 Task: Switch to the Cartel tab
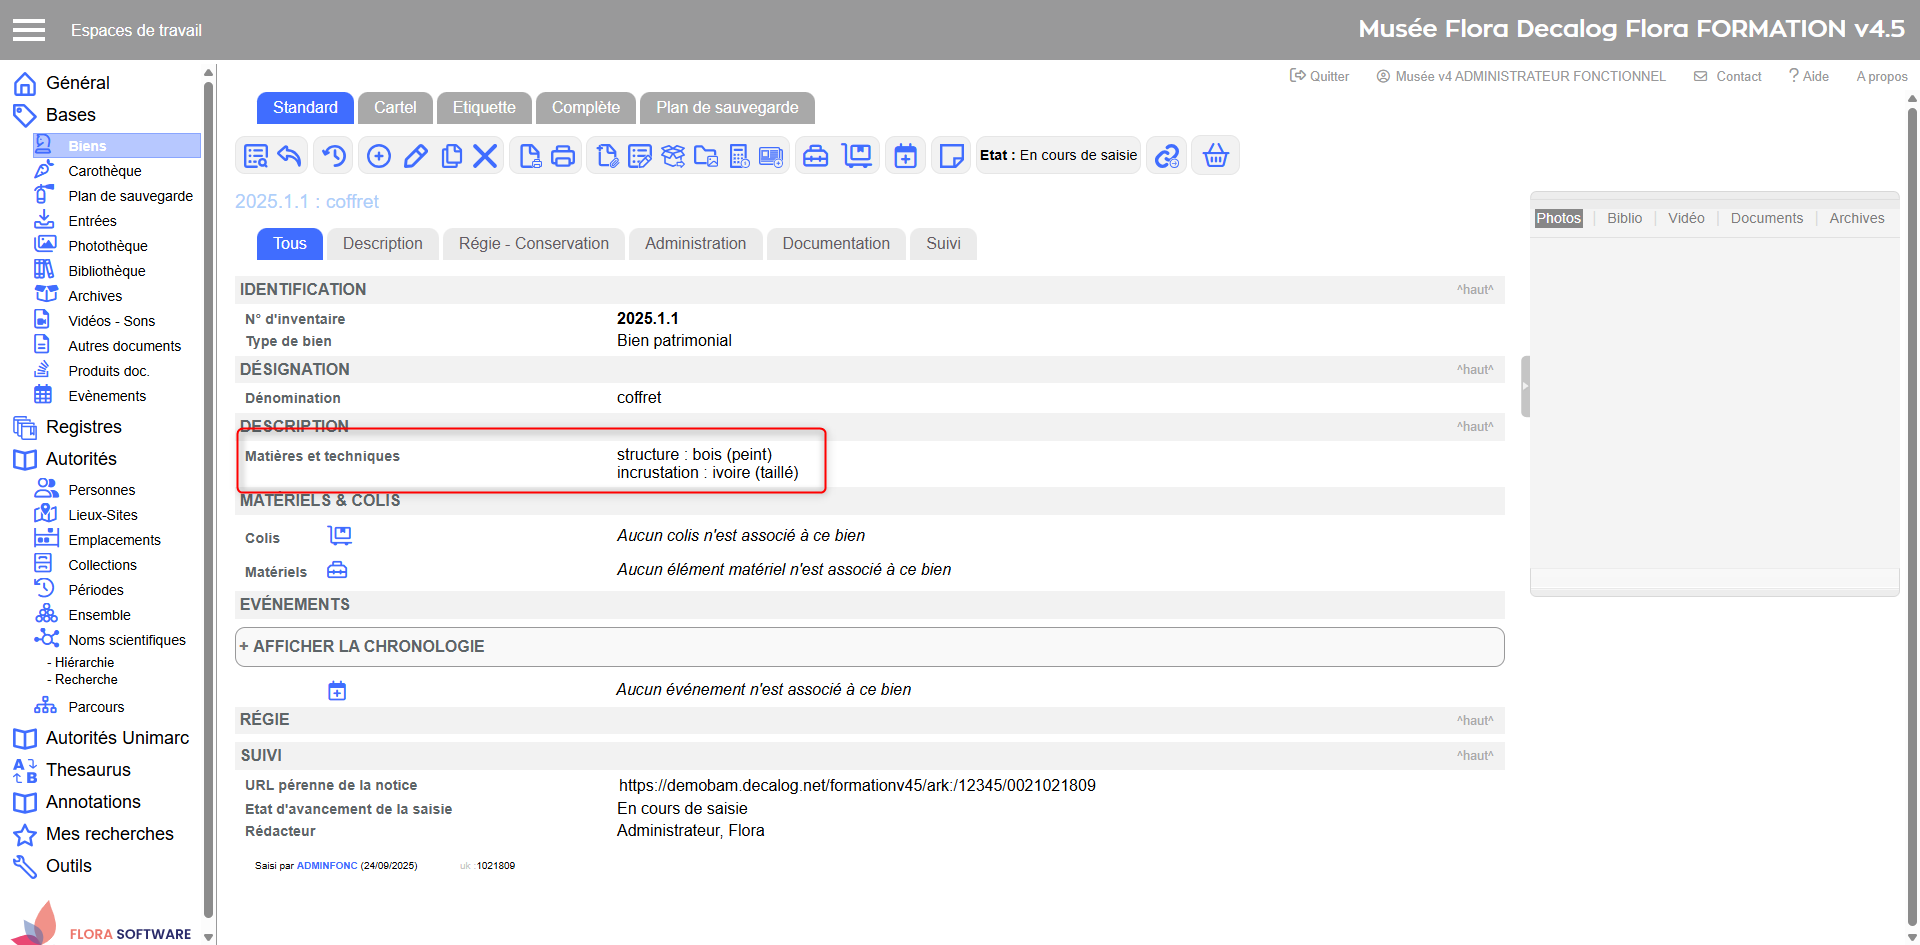(395, 108)
